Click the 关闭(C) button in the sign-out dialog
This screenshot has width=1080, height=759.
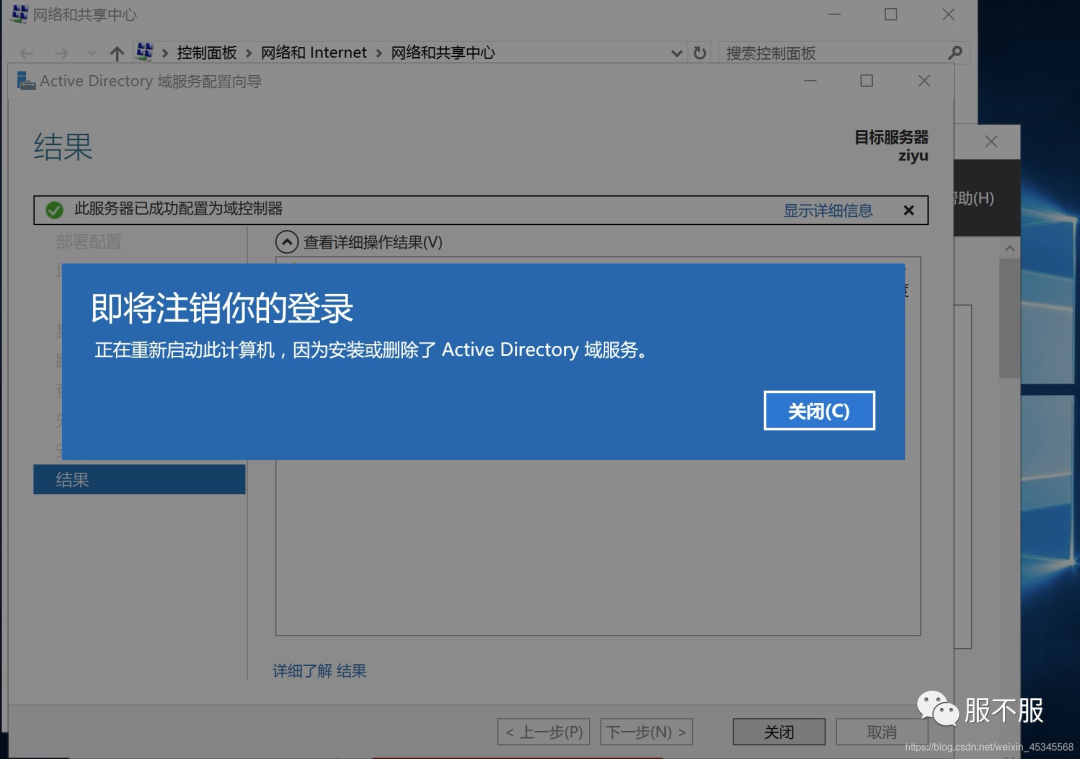(x=819, y=410)
